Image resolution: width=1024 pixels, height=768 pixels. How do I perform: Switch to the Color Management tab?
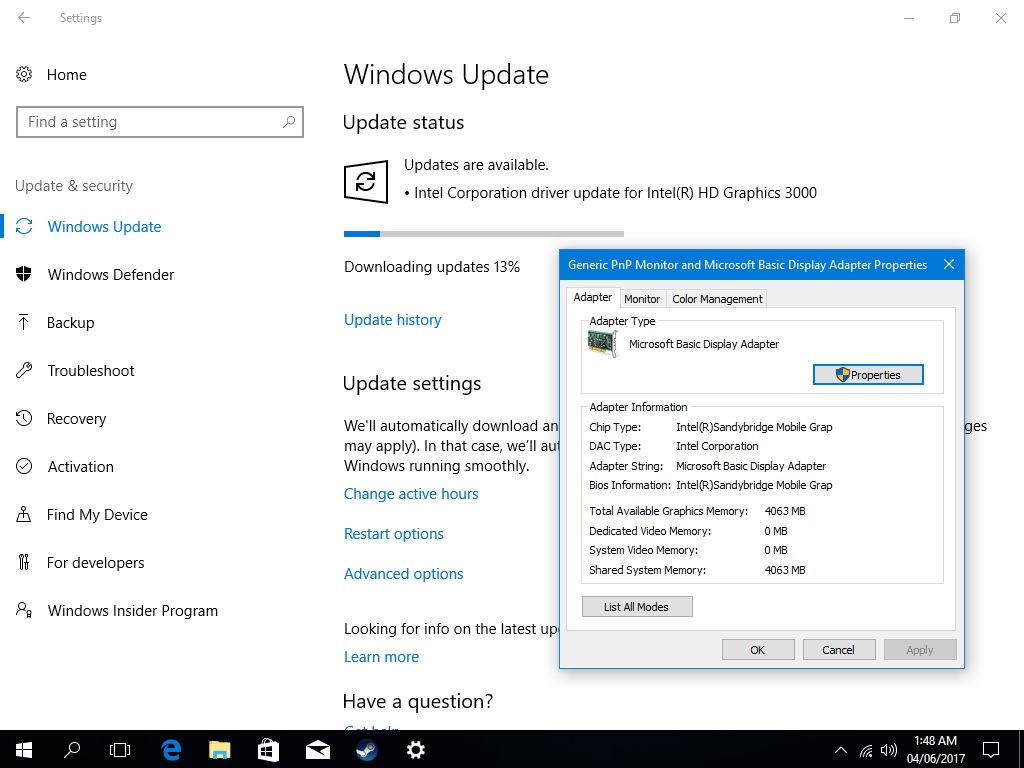point(717,299)
